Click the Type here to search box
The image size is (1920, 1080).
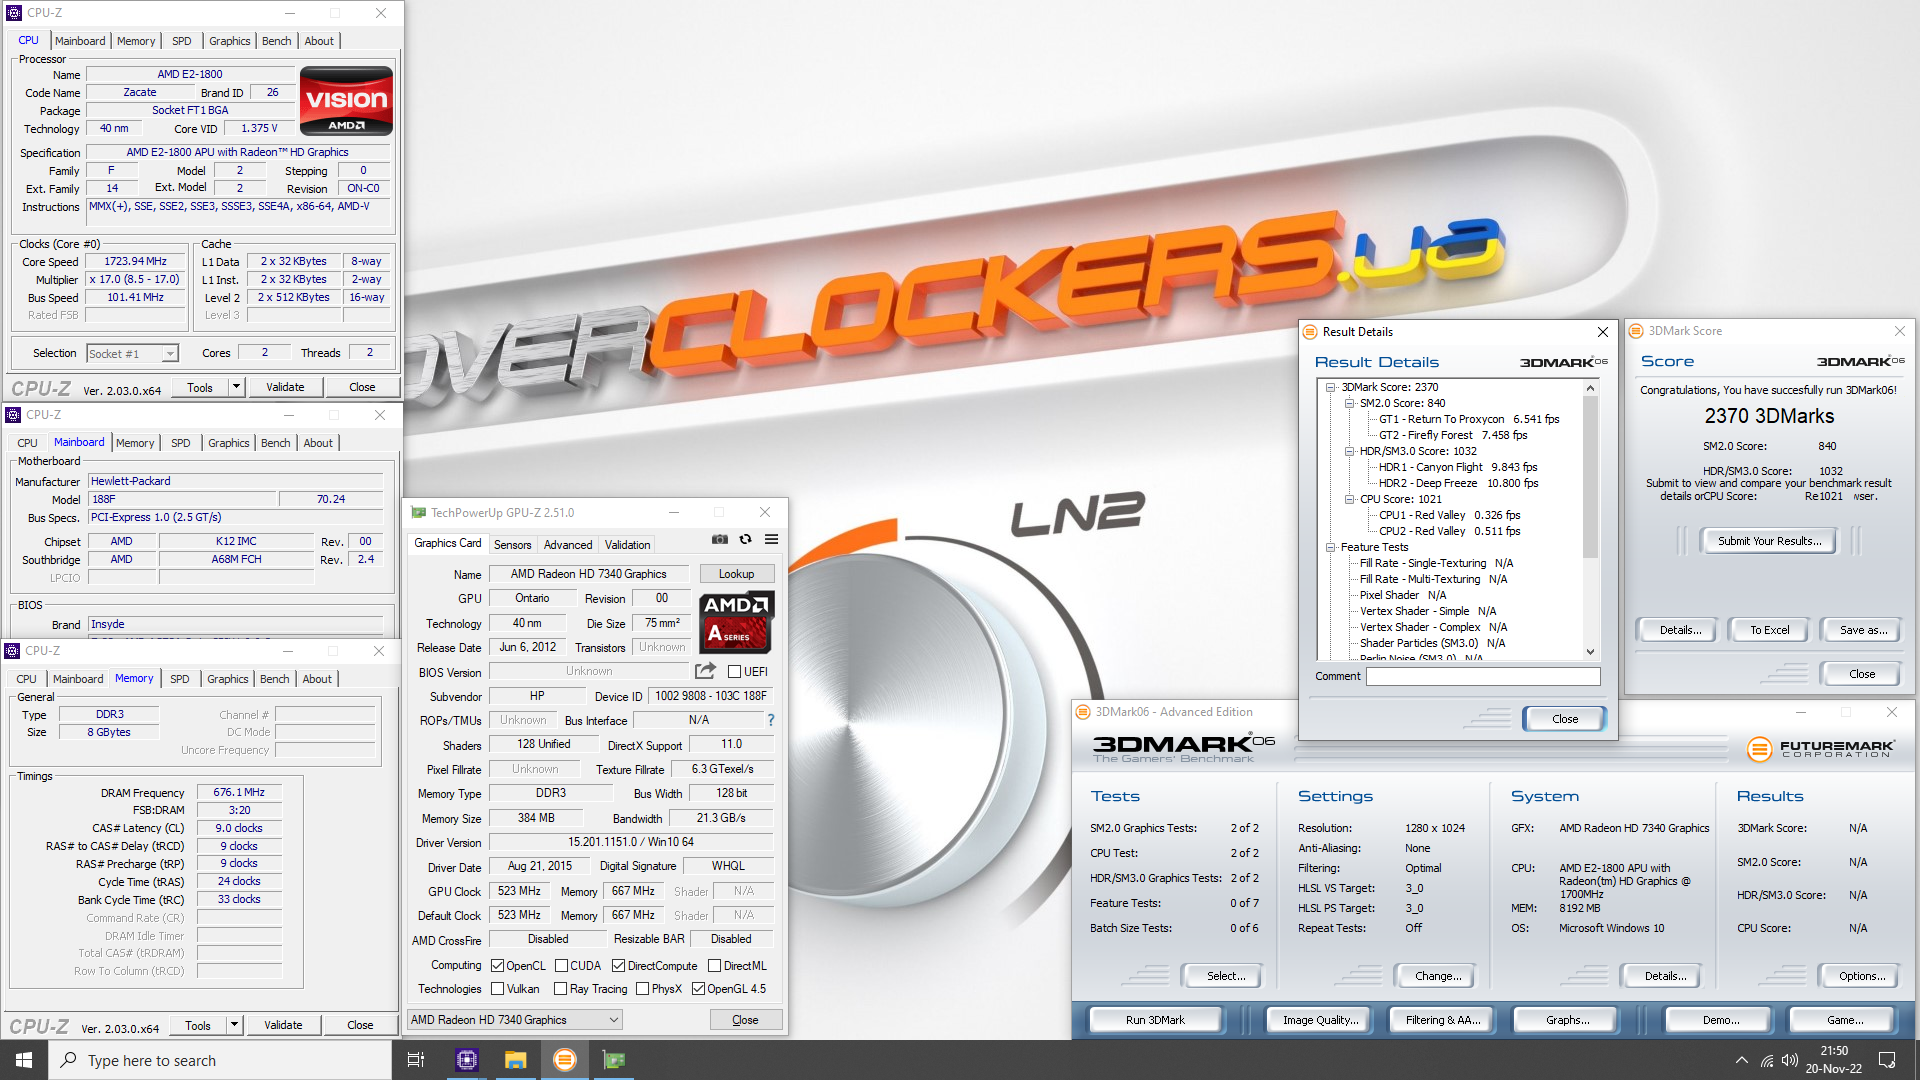click(x=220, y=1060)
